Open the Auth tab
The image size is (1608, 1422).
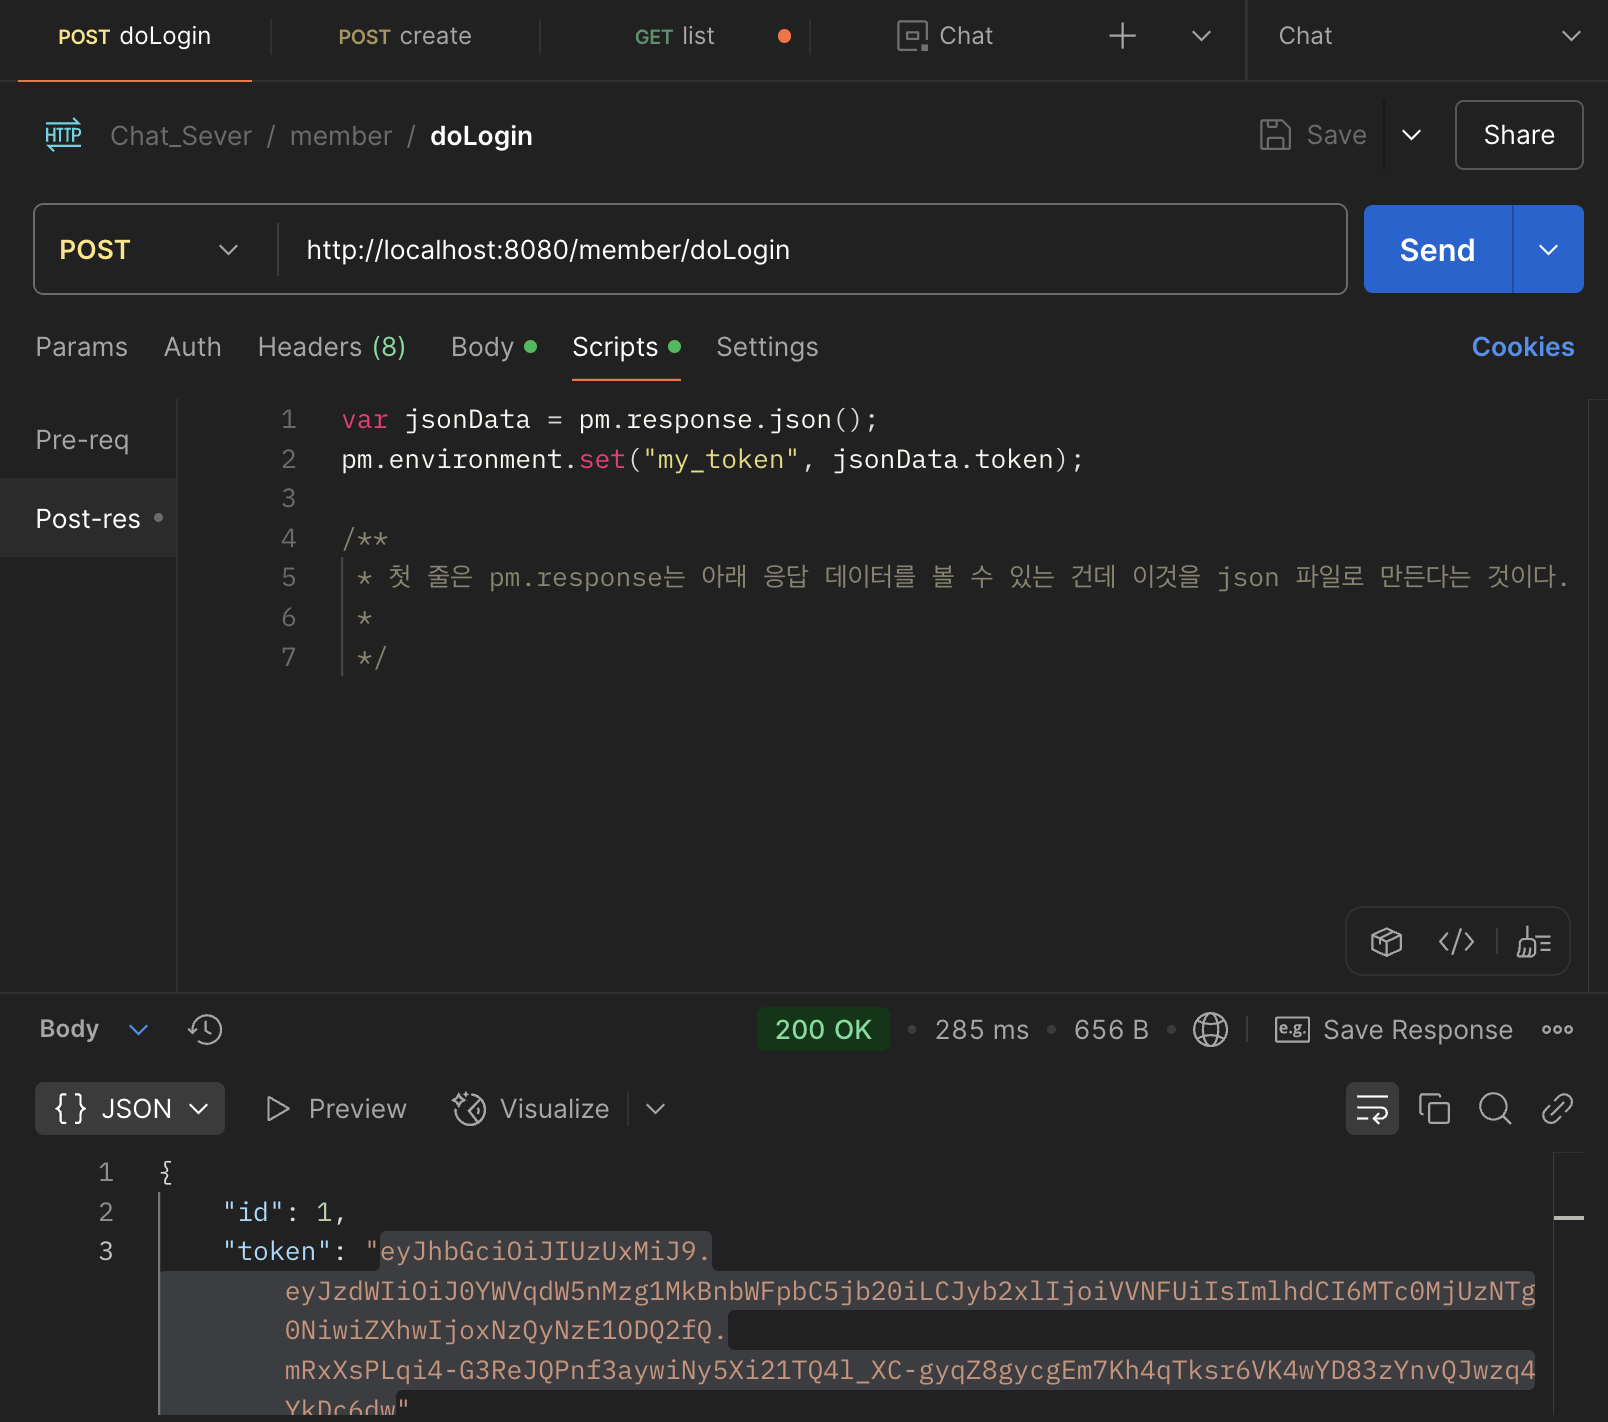[193, 347]
